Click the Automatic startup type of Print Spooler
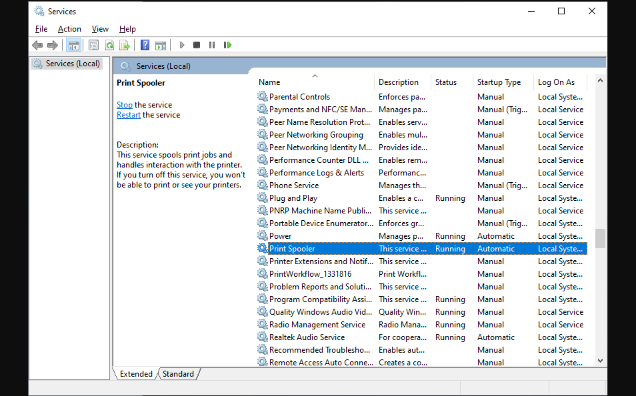The width and height of the screenshot is (636, 396). point(496,249)
